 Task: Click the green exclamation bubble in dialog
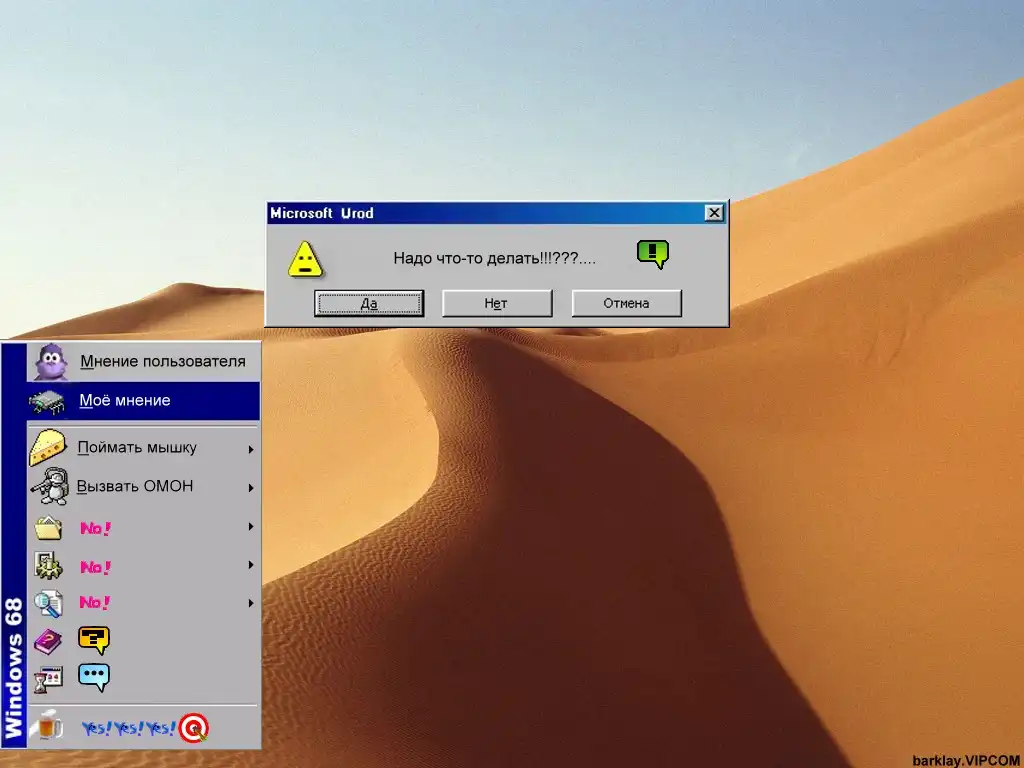coord(652,254)
